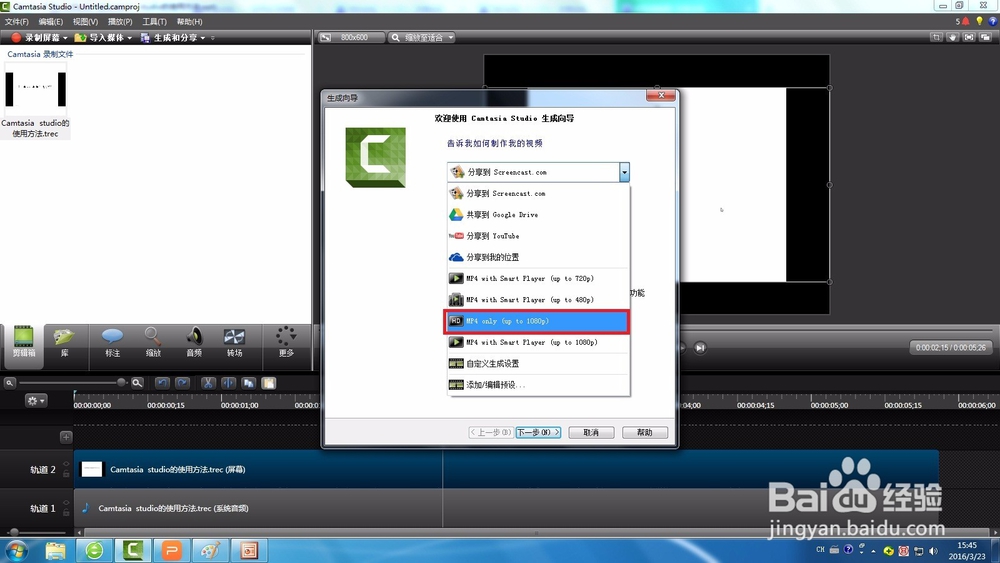
Task: Choose Share to Google Drive option
Action: pyautogui.click(x=538, y=215)
